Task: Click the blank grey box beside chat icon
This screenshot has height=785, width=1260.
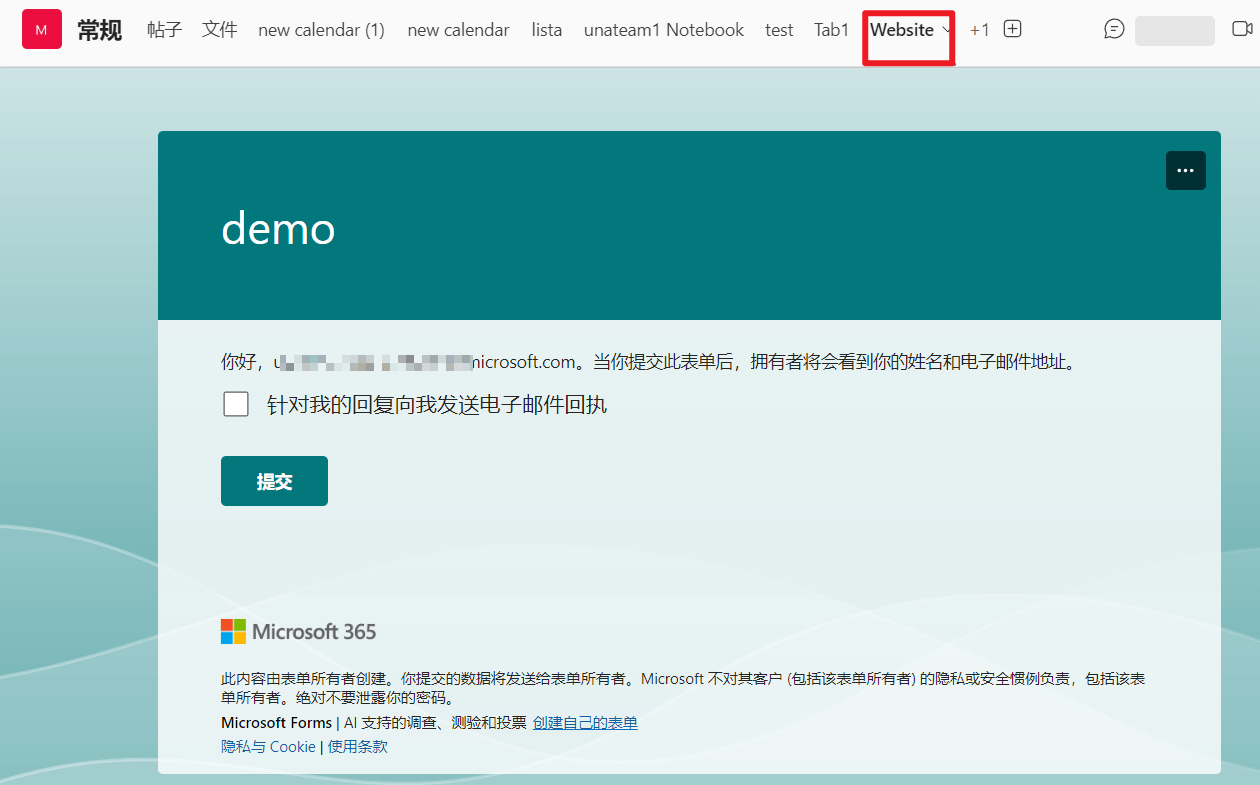Action: coord(1175,30)
